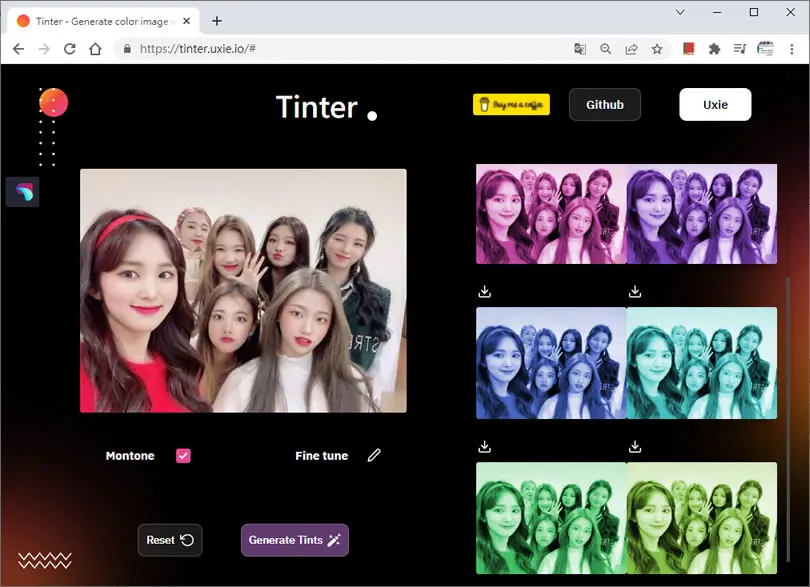Click the Generate Tints button
This screenshot has width=810, height=587.
pyautogui.click(x=295, y=540)
